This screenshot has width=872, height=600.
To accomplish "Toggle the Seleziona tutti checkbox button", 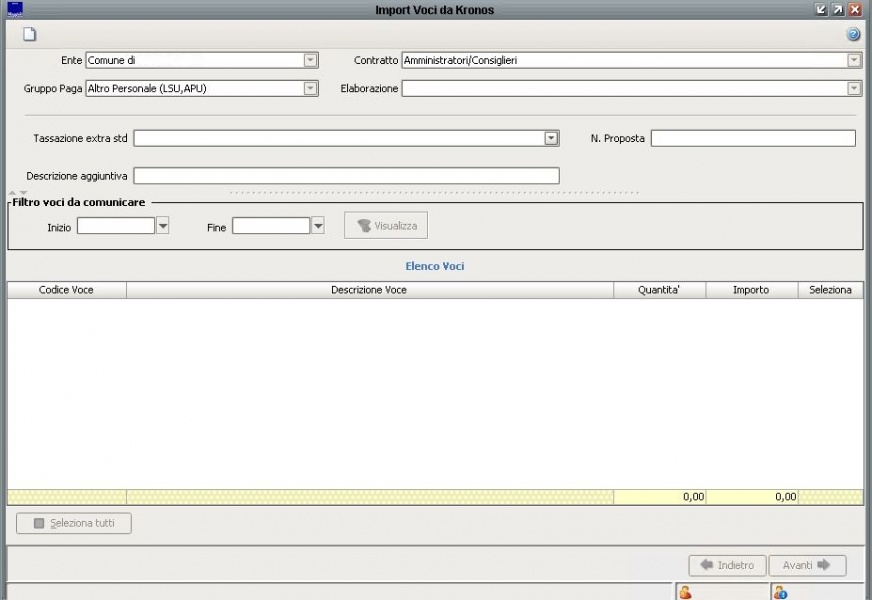I will tap(74, 523).
